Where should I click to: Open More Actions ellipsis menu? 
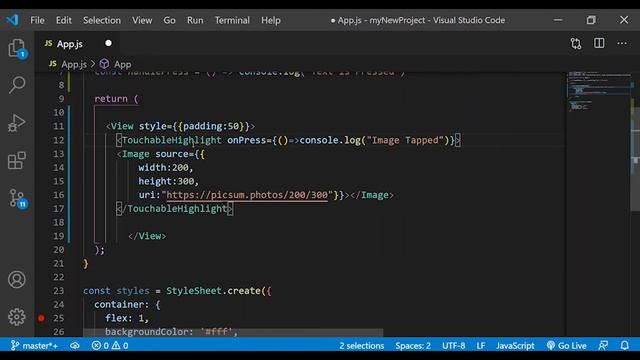[x=622, y=43]
